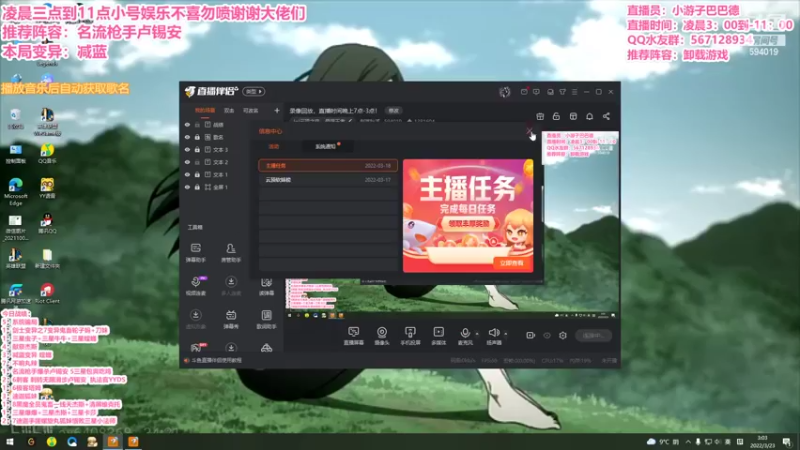The image size is (800, 450).
Task: Switch to the 活动 tab in the message center
Action: 274,146
